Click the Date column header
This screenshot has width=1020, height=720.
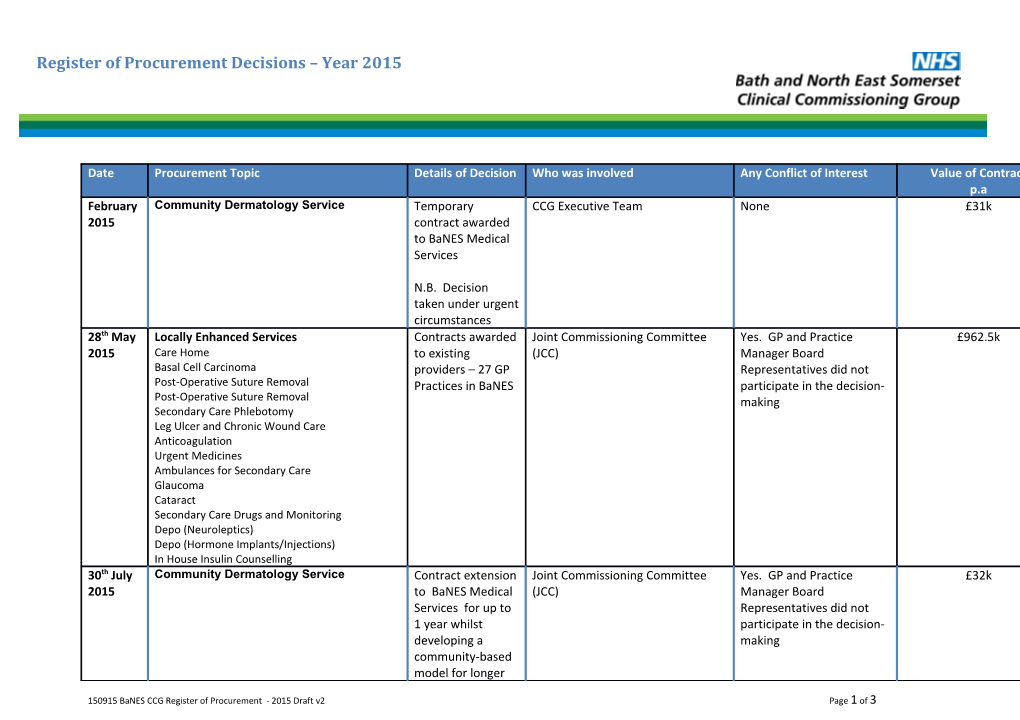100,173
